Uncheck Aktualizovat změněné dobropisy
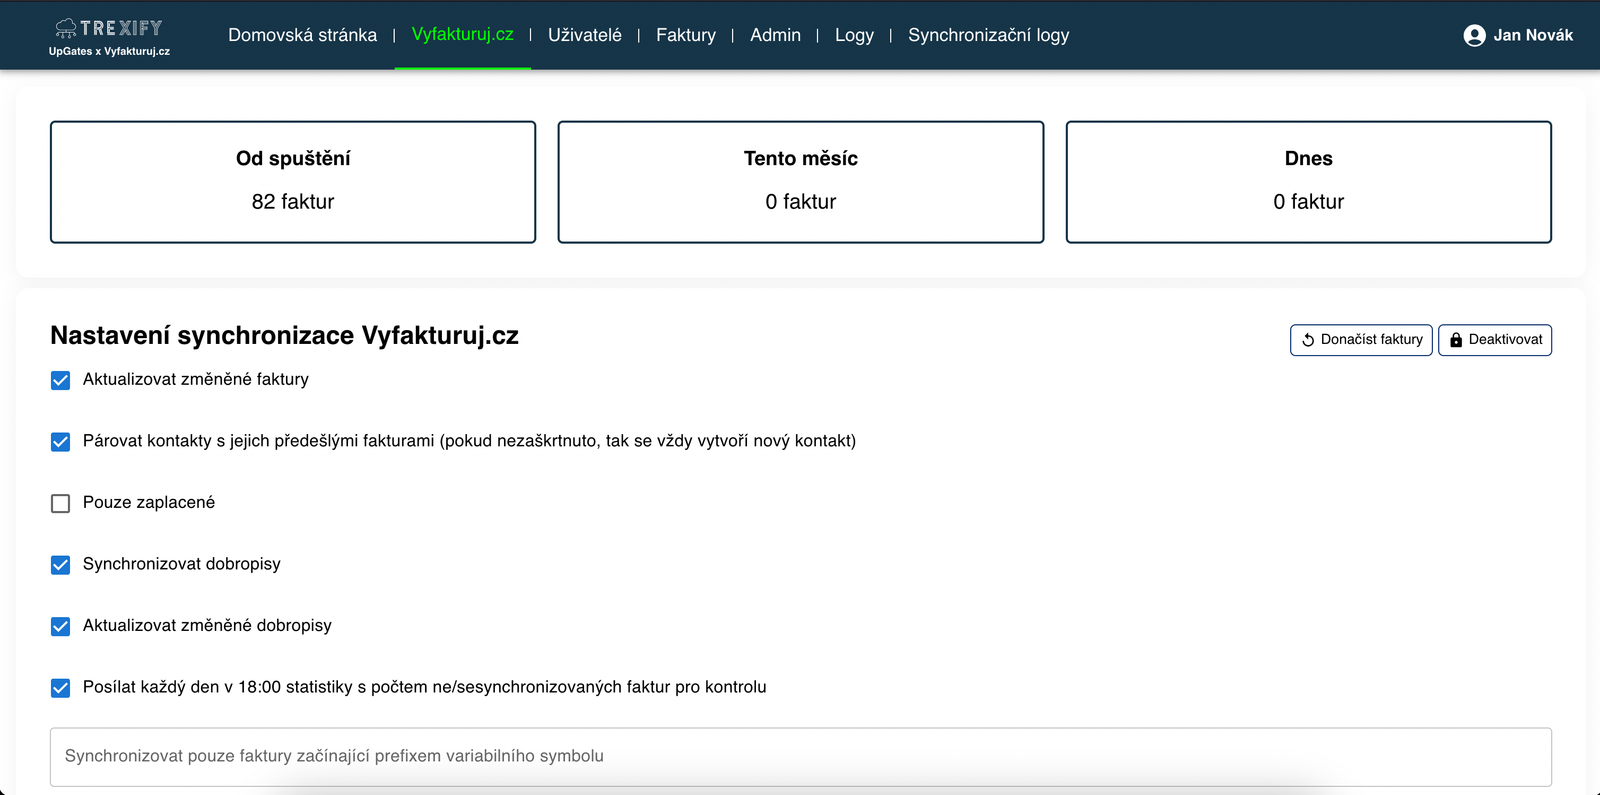This screenshot has height=795, width=1600. pyautogui.click(x=61, y=626)
